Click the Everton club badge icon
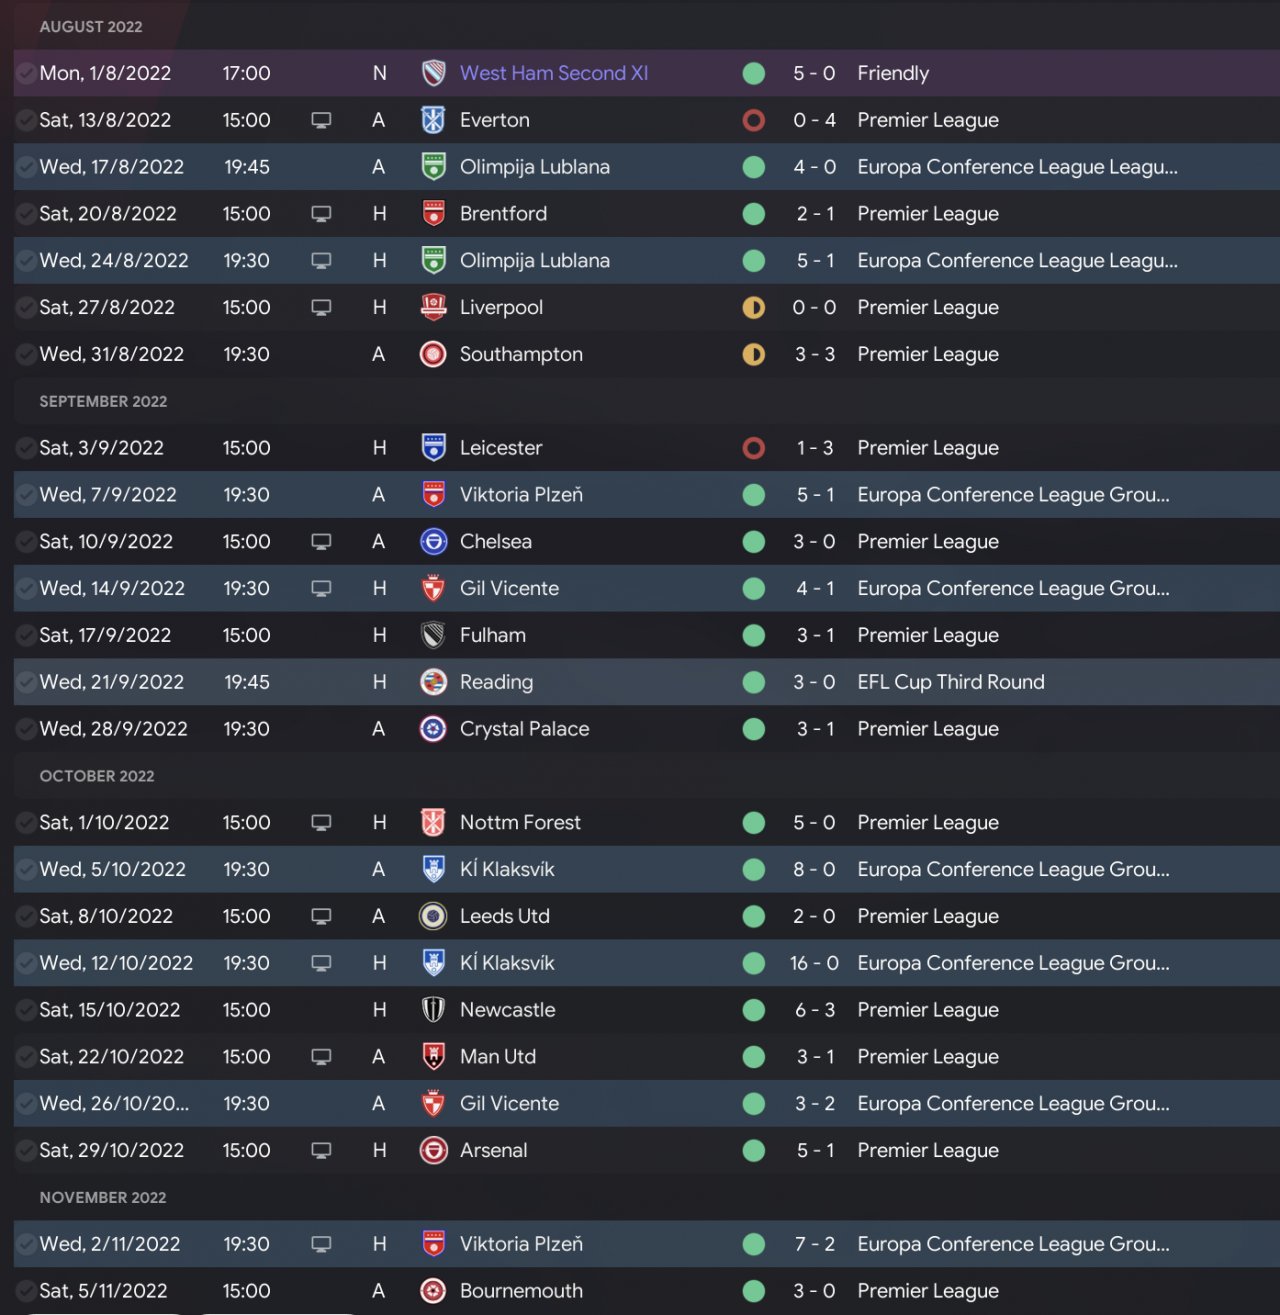The height and width of the screenshot is (1315, 1280). 433,120
